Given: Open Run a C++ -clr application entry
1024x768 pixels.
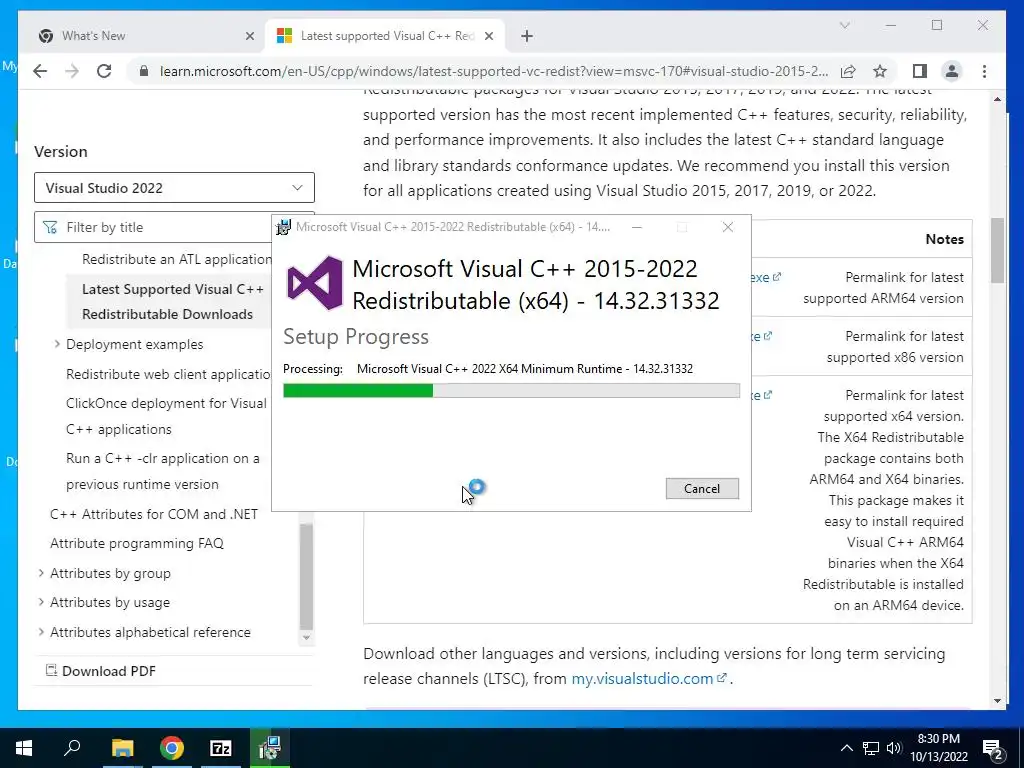Looking at the screenshot, I should (163, 471).
